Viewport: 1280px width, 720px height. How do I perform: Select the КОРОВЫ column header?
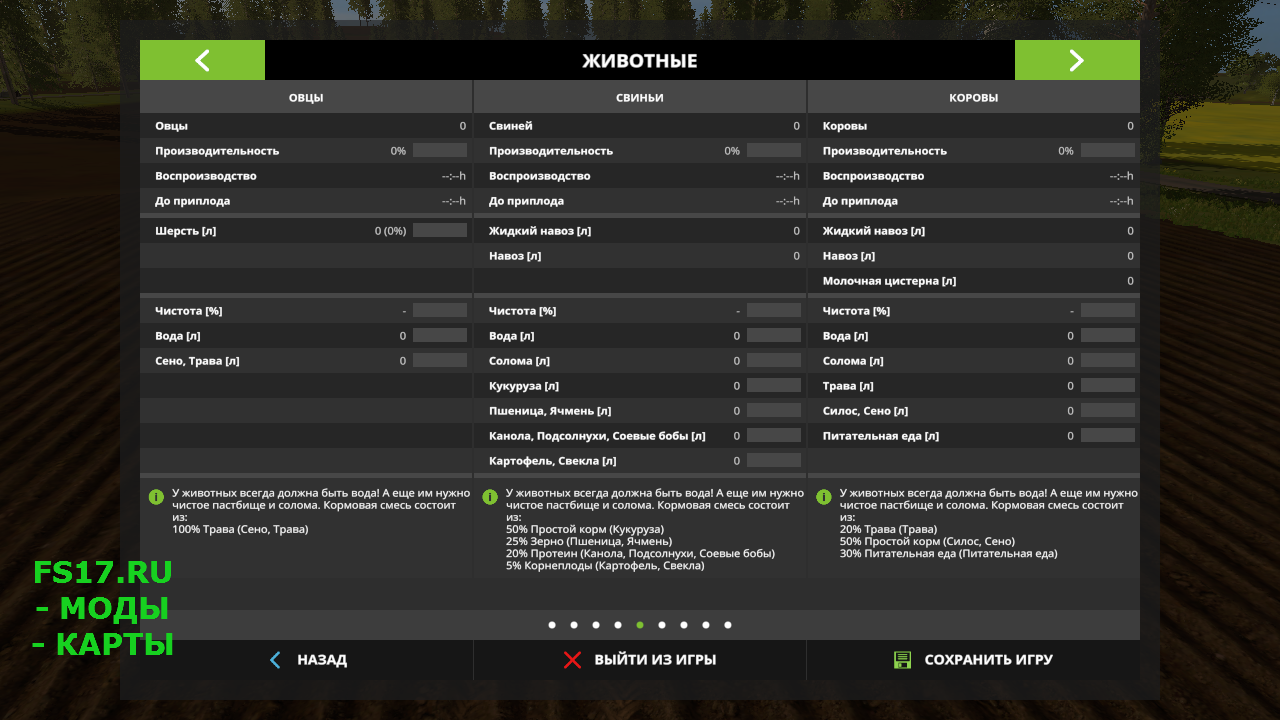pyautogui.click(x=973, y=98)
